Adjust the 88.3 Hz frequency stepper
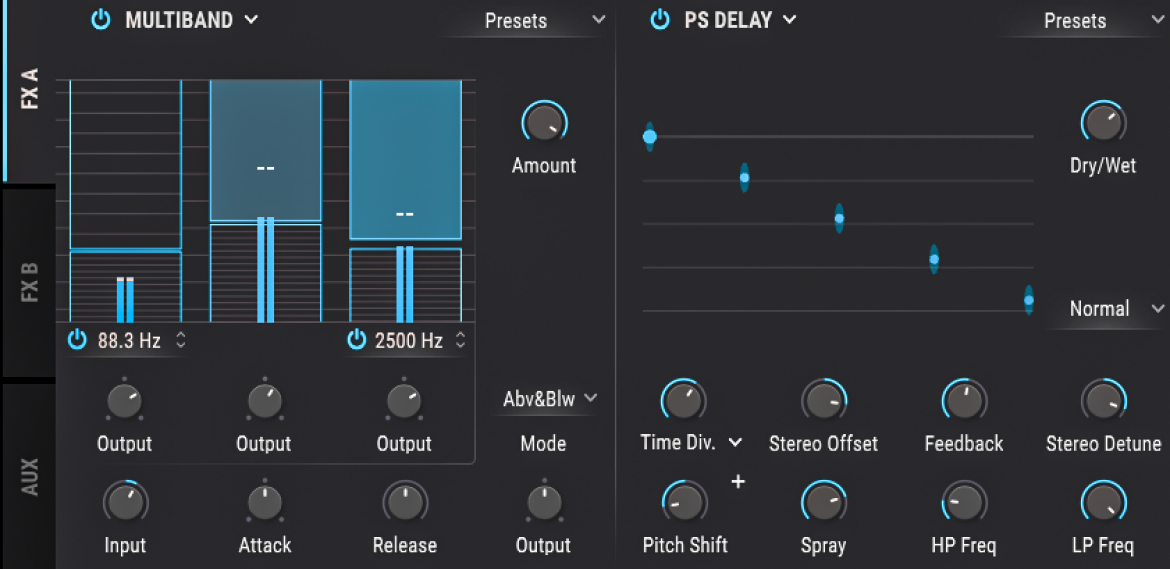This screenshot has height=569, width=1170. [x=181, y=341]
